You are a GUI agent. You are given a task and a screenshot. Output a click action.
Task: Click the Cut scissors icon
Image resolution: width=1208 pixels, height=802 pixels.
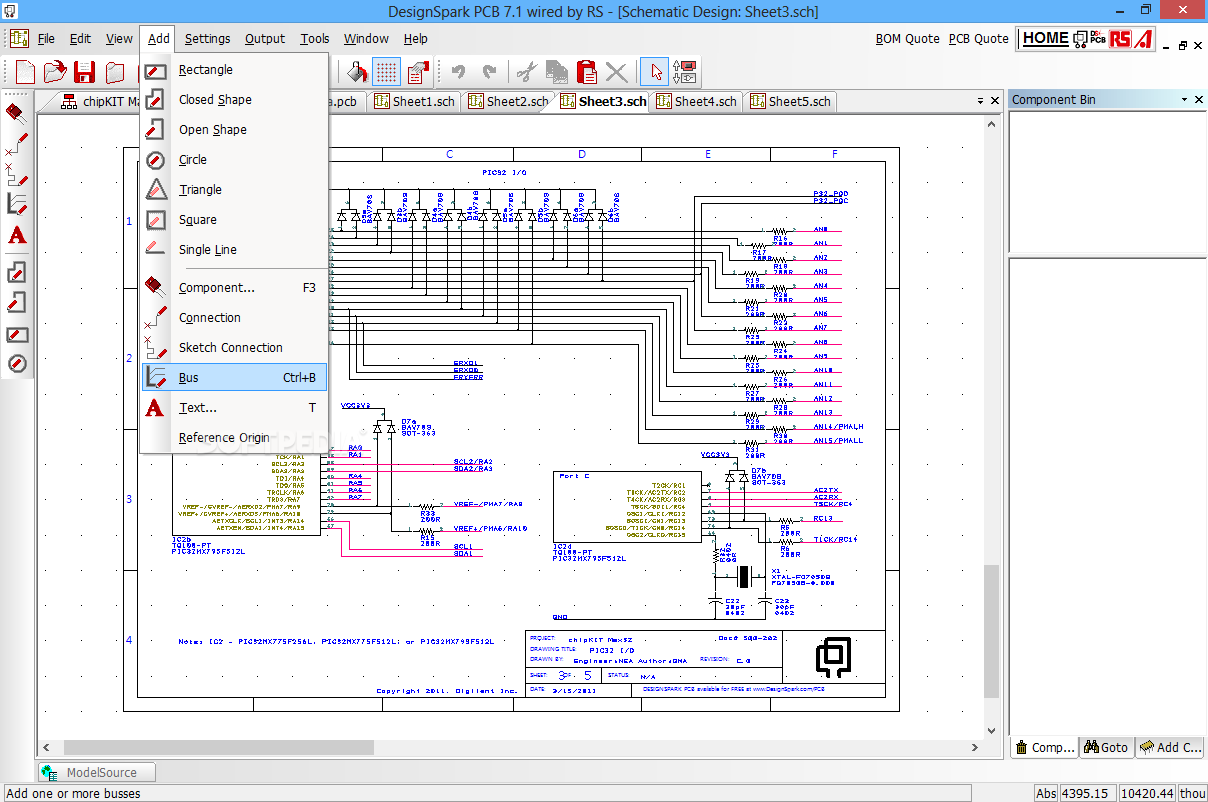click(x=526, y=71)
